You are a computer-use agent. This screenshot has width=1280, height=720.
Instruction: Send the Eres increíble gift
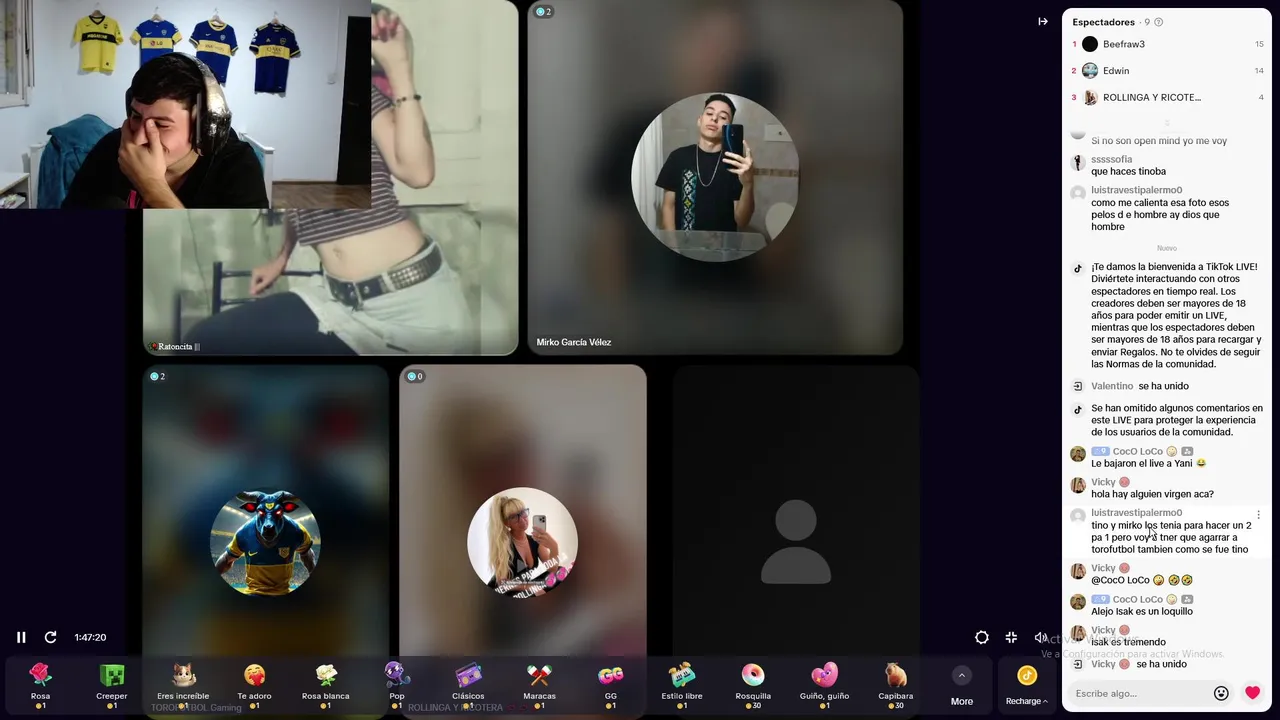183,686
